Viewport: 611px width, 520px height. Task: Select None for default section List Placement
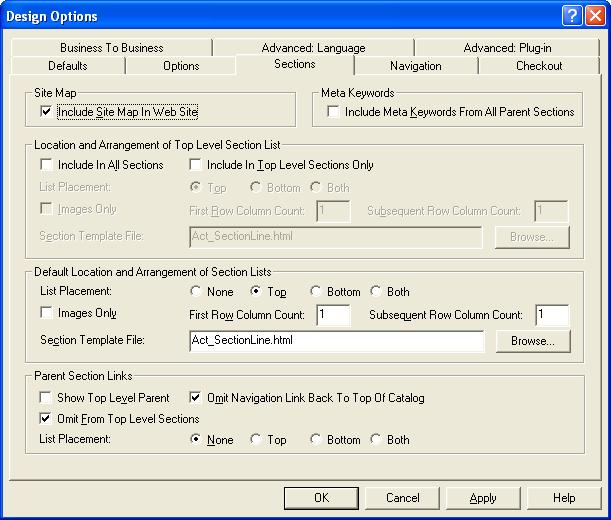point(196,292)
